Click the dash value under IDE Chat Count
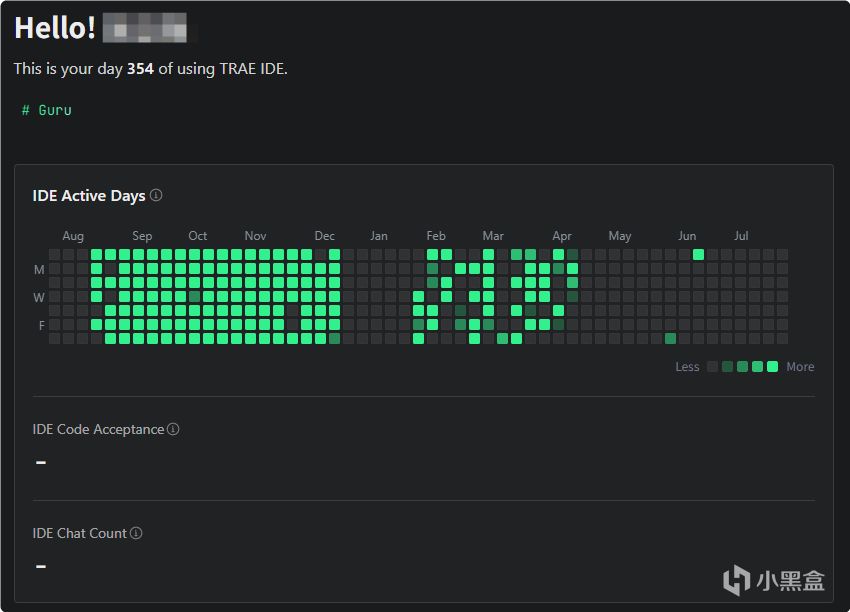 (41, 566)
